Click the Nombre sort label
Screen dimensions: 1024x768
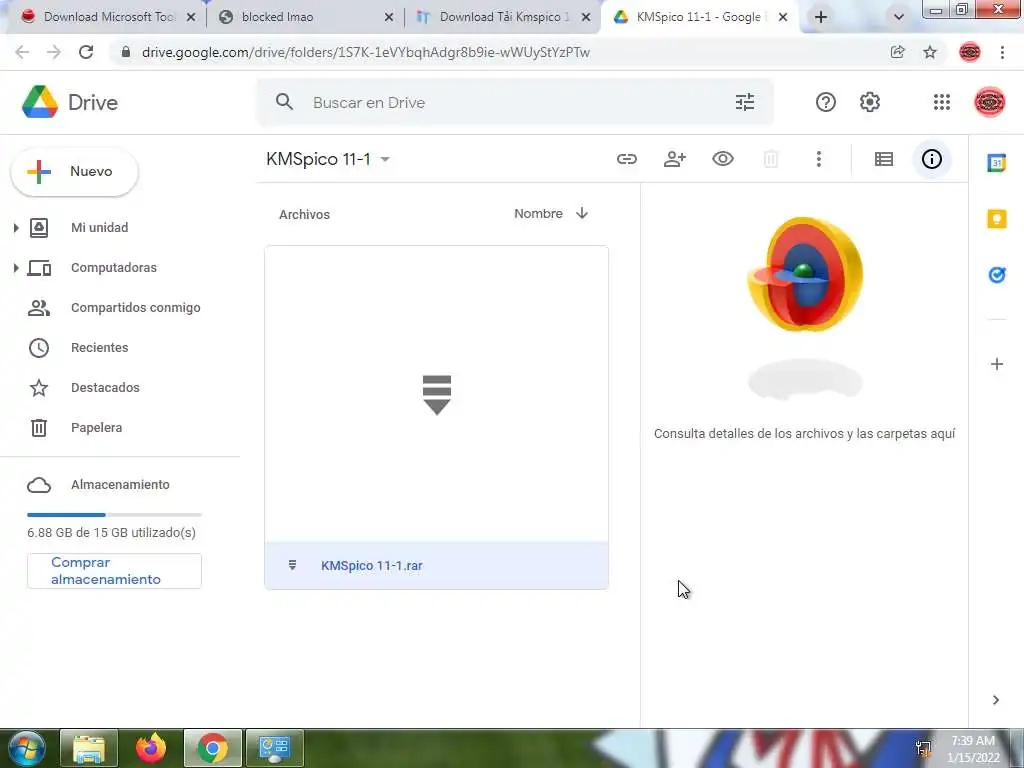tap(538, 214)
